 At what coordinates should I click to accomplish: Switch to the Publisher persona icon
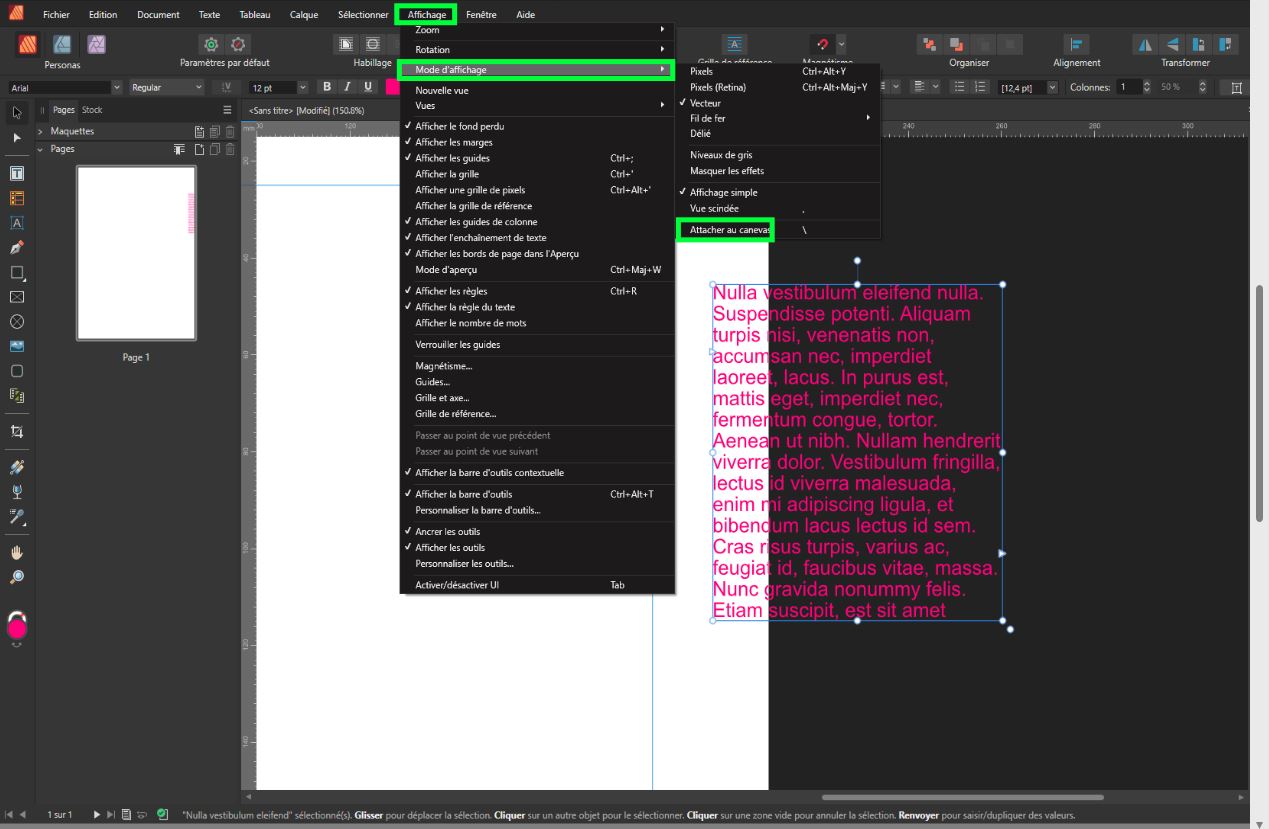click(29, 44)
